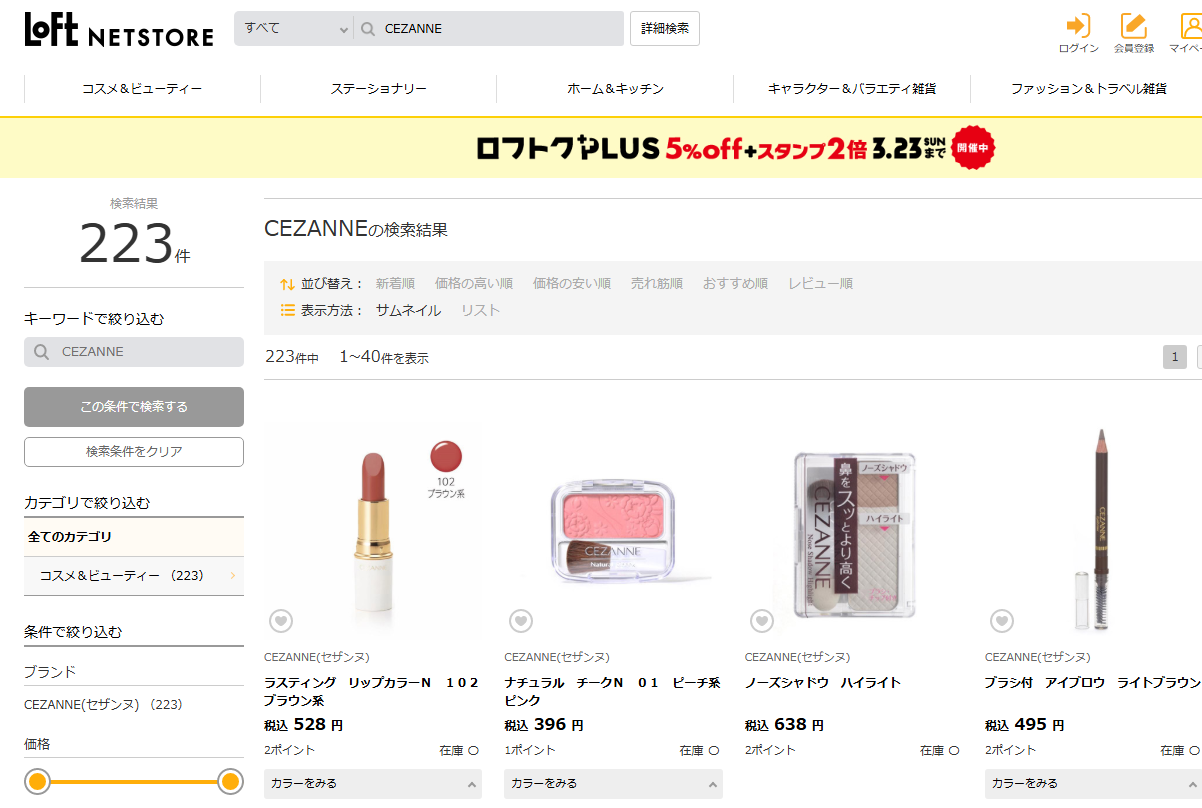Select brand CEZANNE(セザンヌ) (223) filter

[103, 705]
